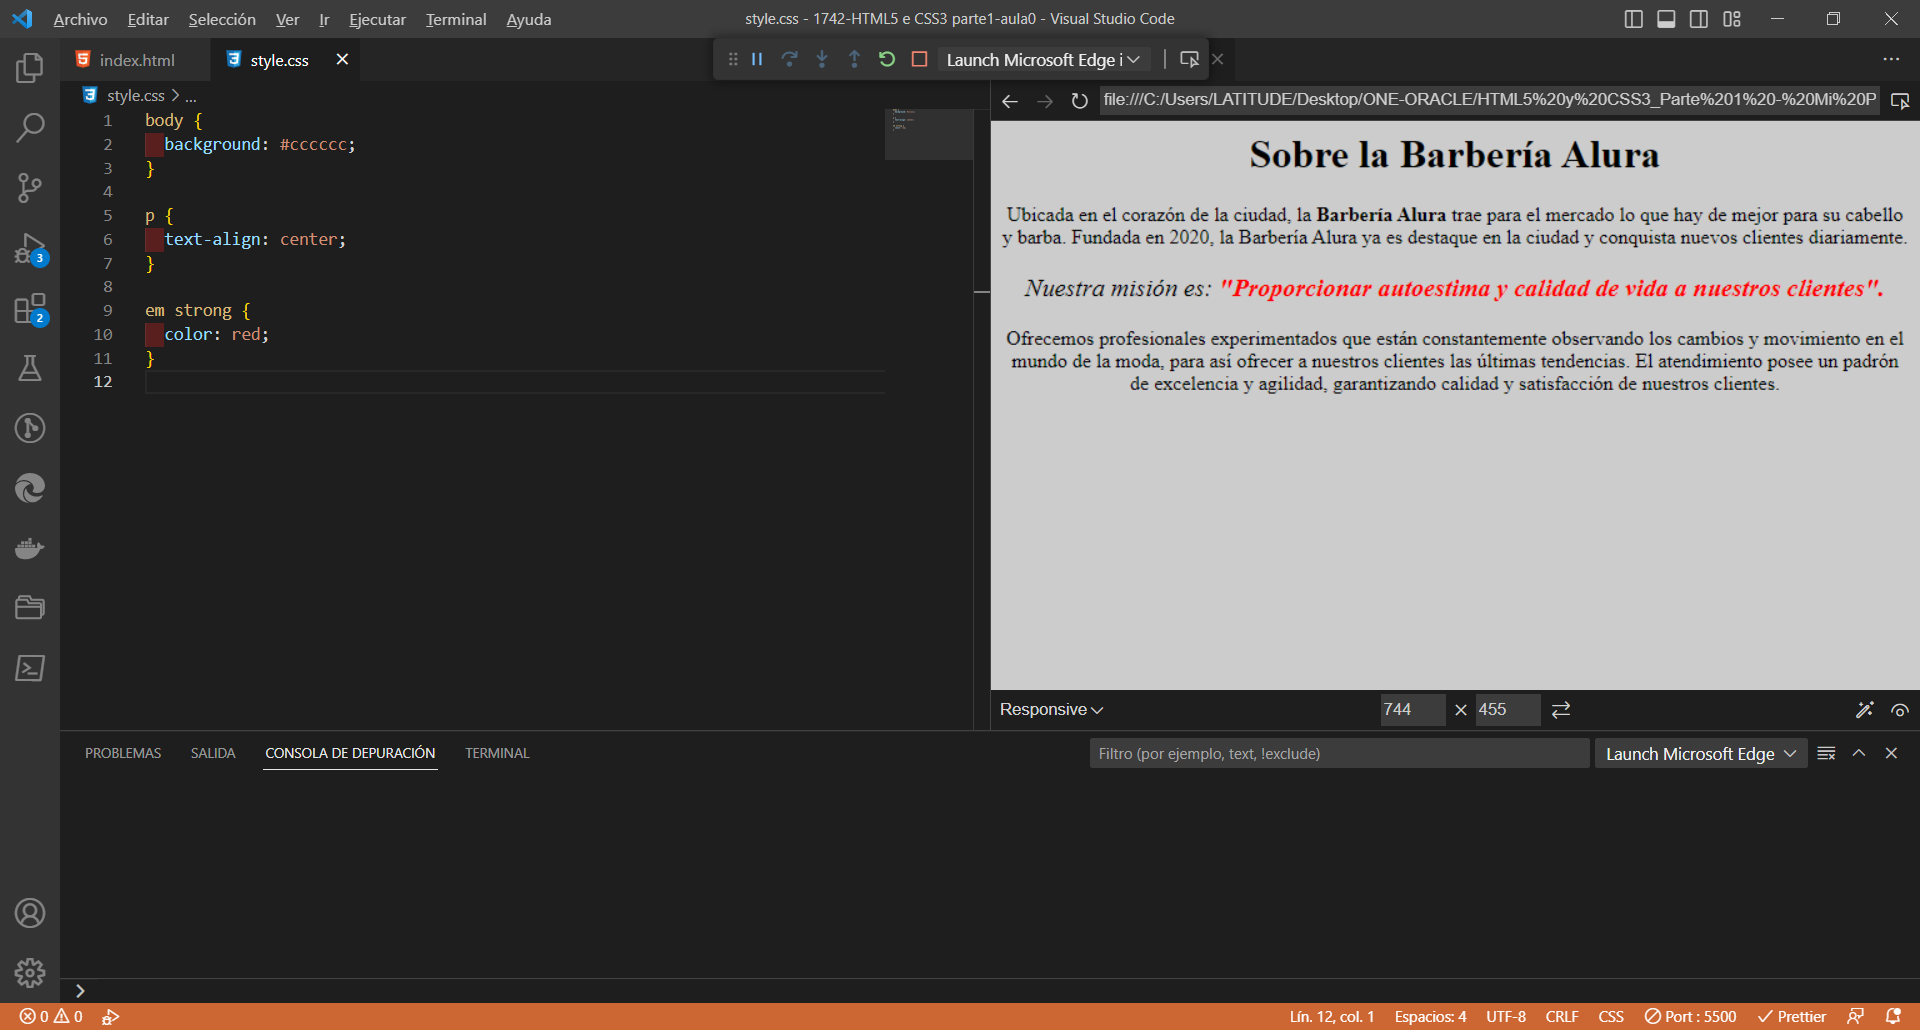Click the viewport height field 455
The height and width of the screenshot is (1030, 1920).
pyautogui.click(x=1507, y=709)
